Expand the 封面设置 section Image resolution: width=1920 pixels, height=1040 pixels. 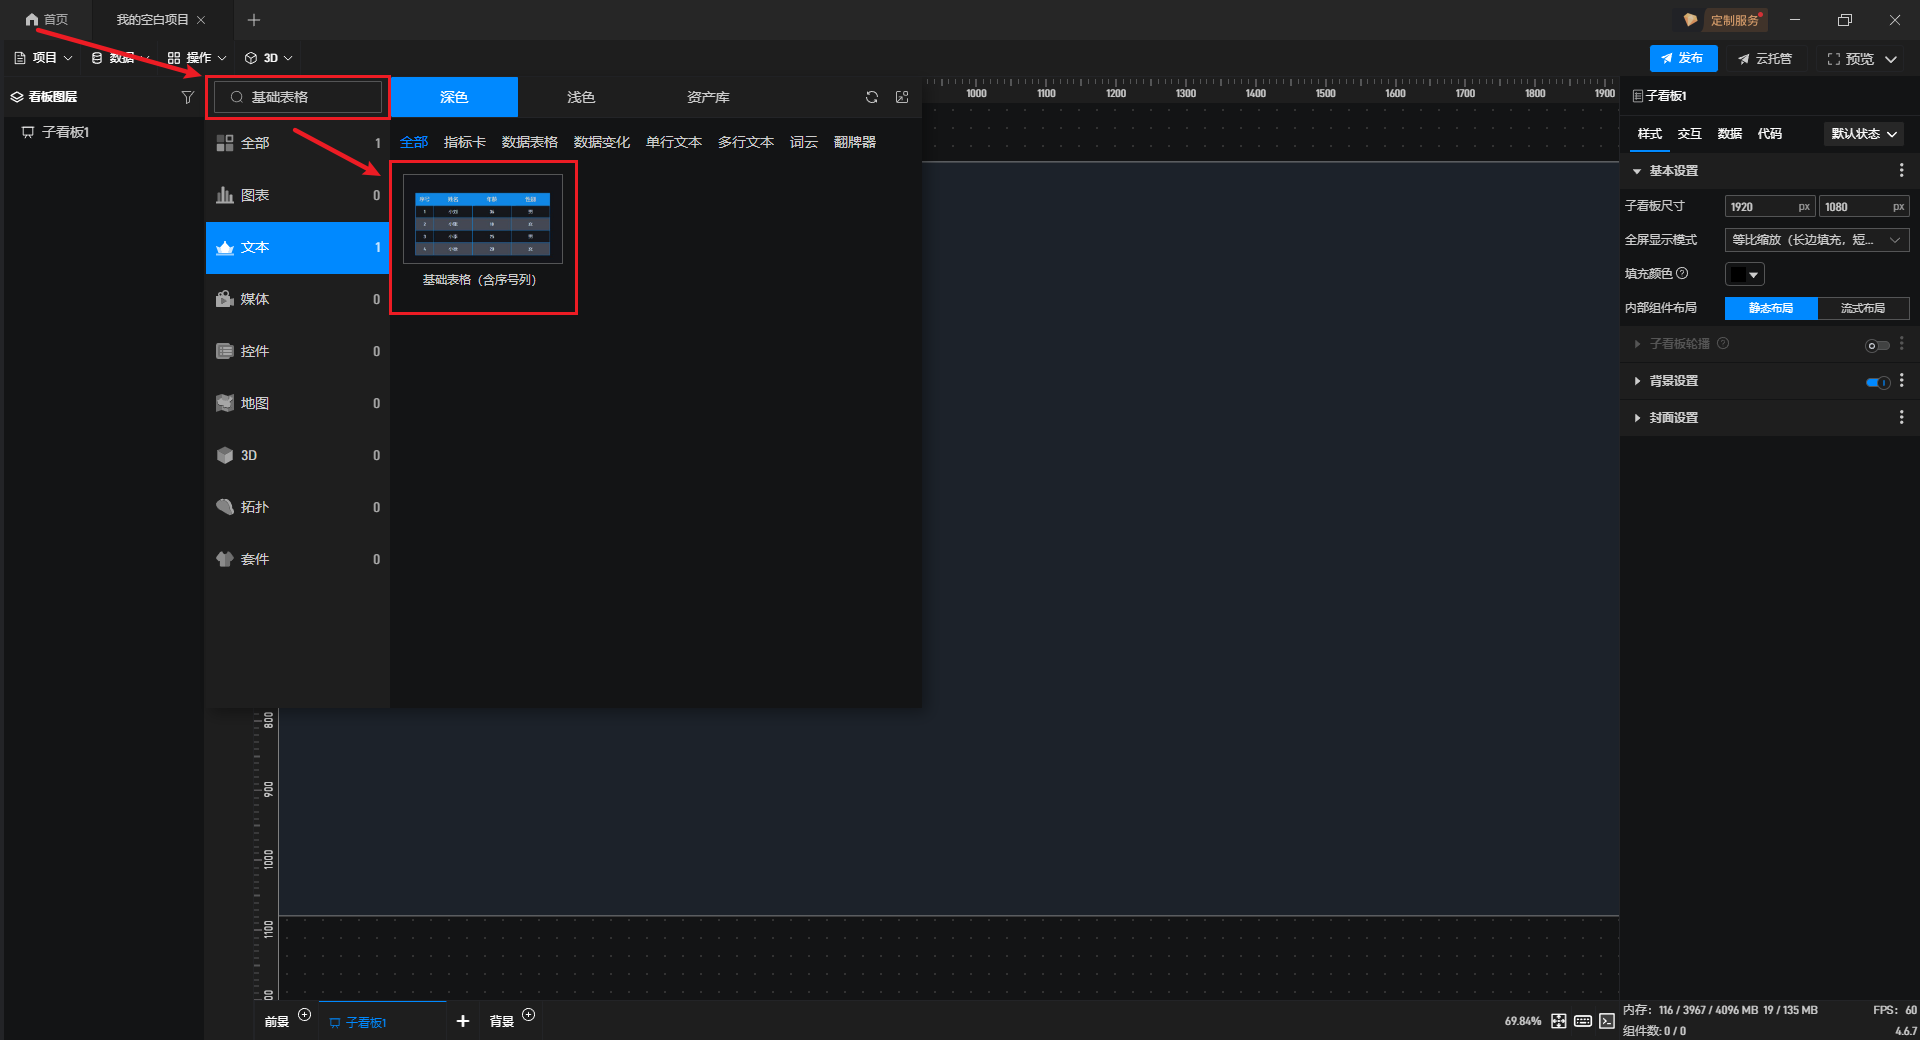tap(1673, 418)
